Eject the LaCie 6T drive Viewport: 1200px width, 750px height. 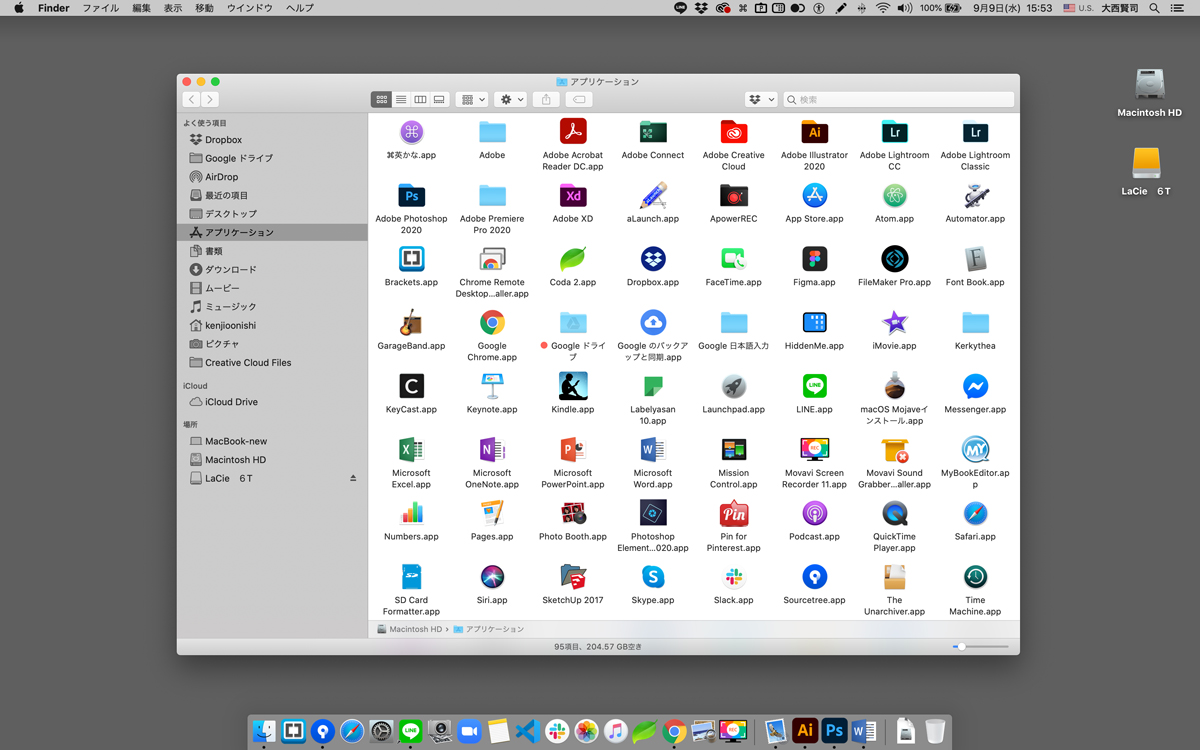click(353, 478)
